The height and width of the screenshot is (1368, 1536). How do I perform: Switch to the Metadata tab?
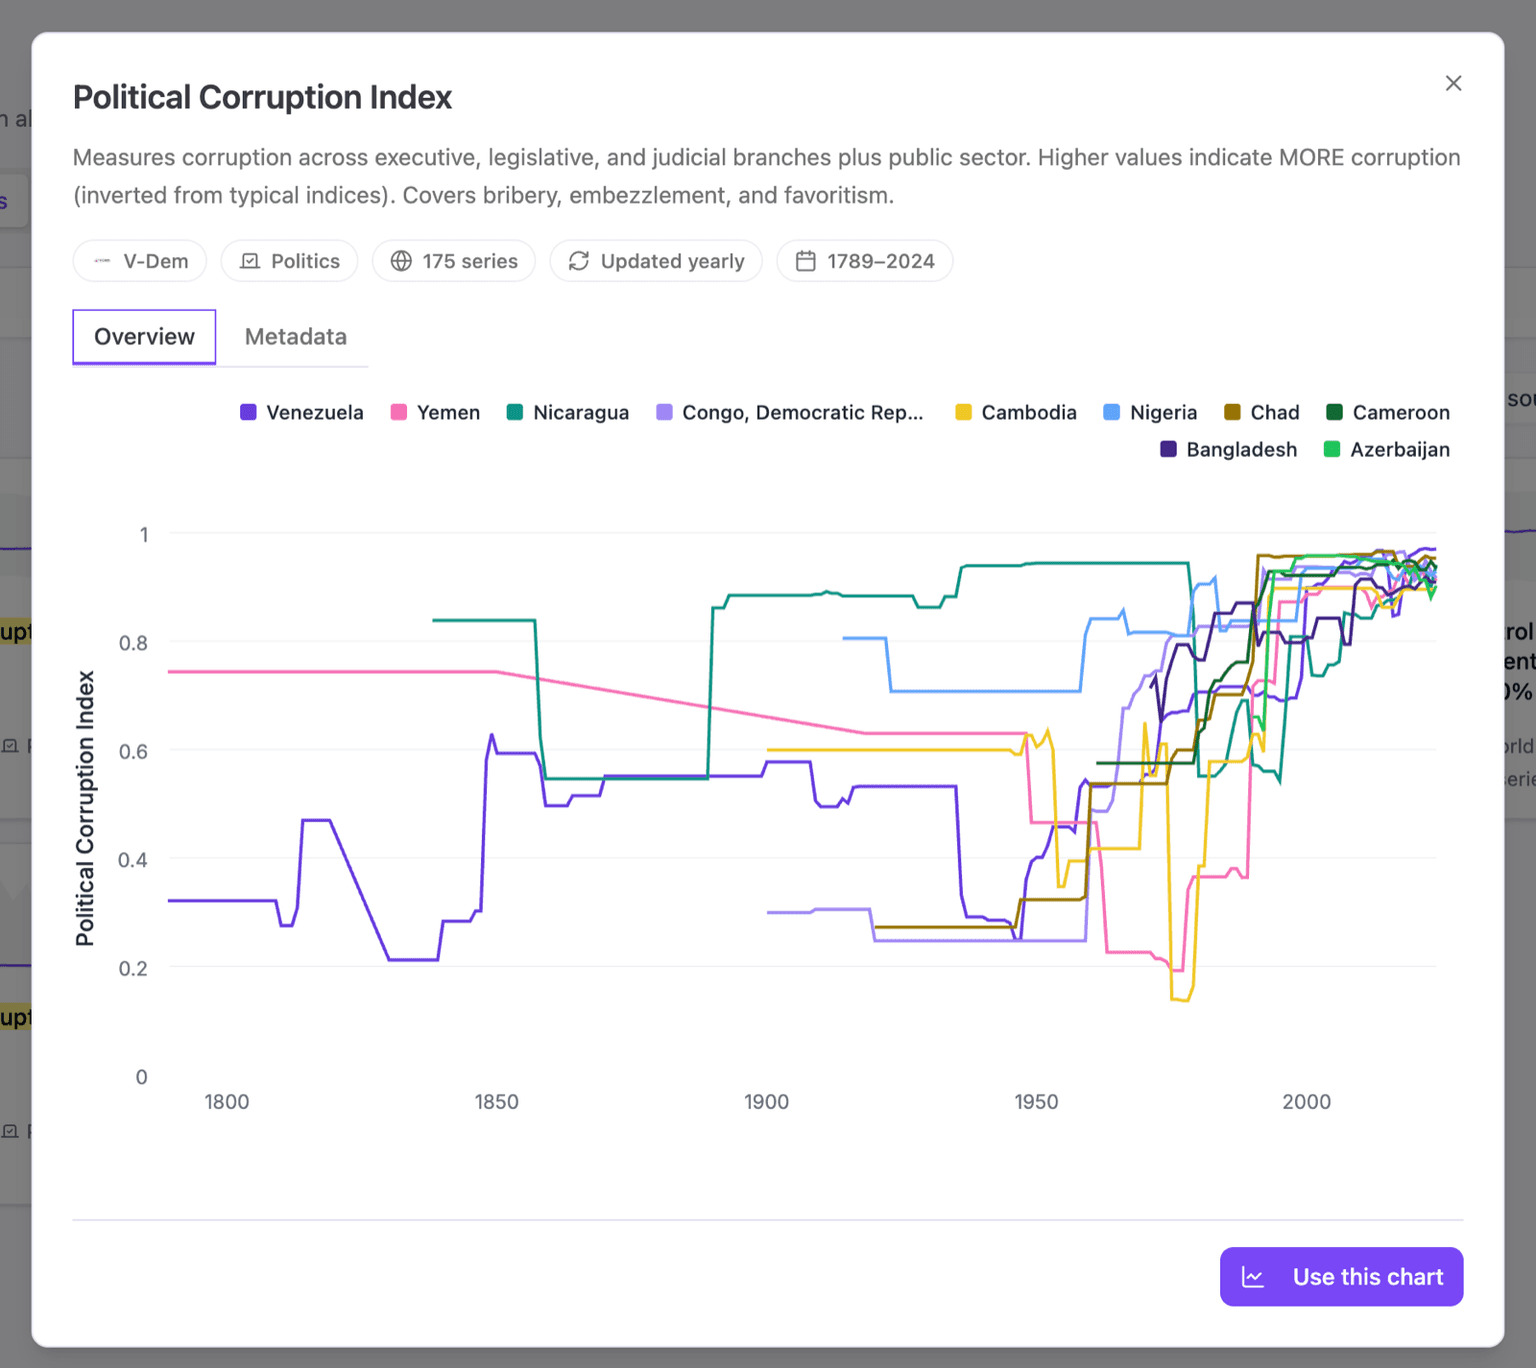point(296,337)
